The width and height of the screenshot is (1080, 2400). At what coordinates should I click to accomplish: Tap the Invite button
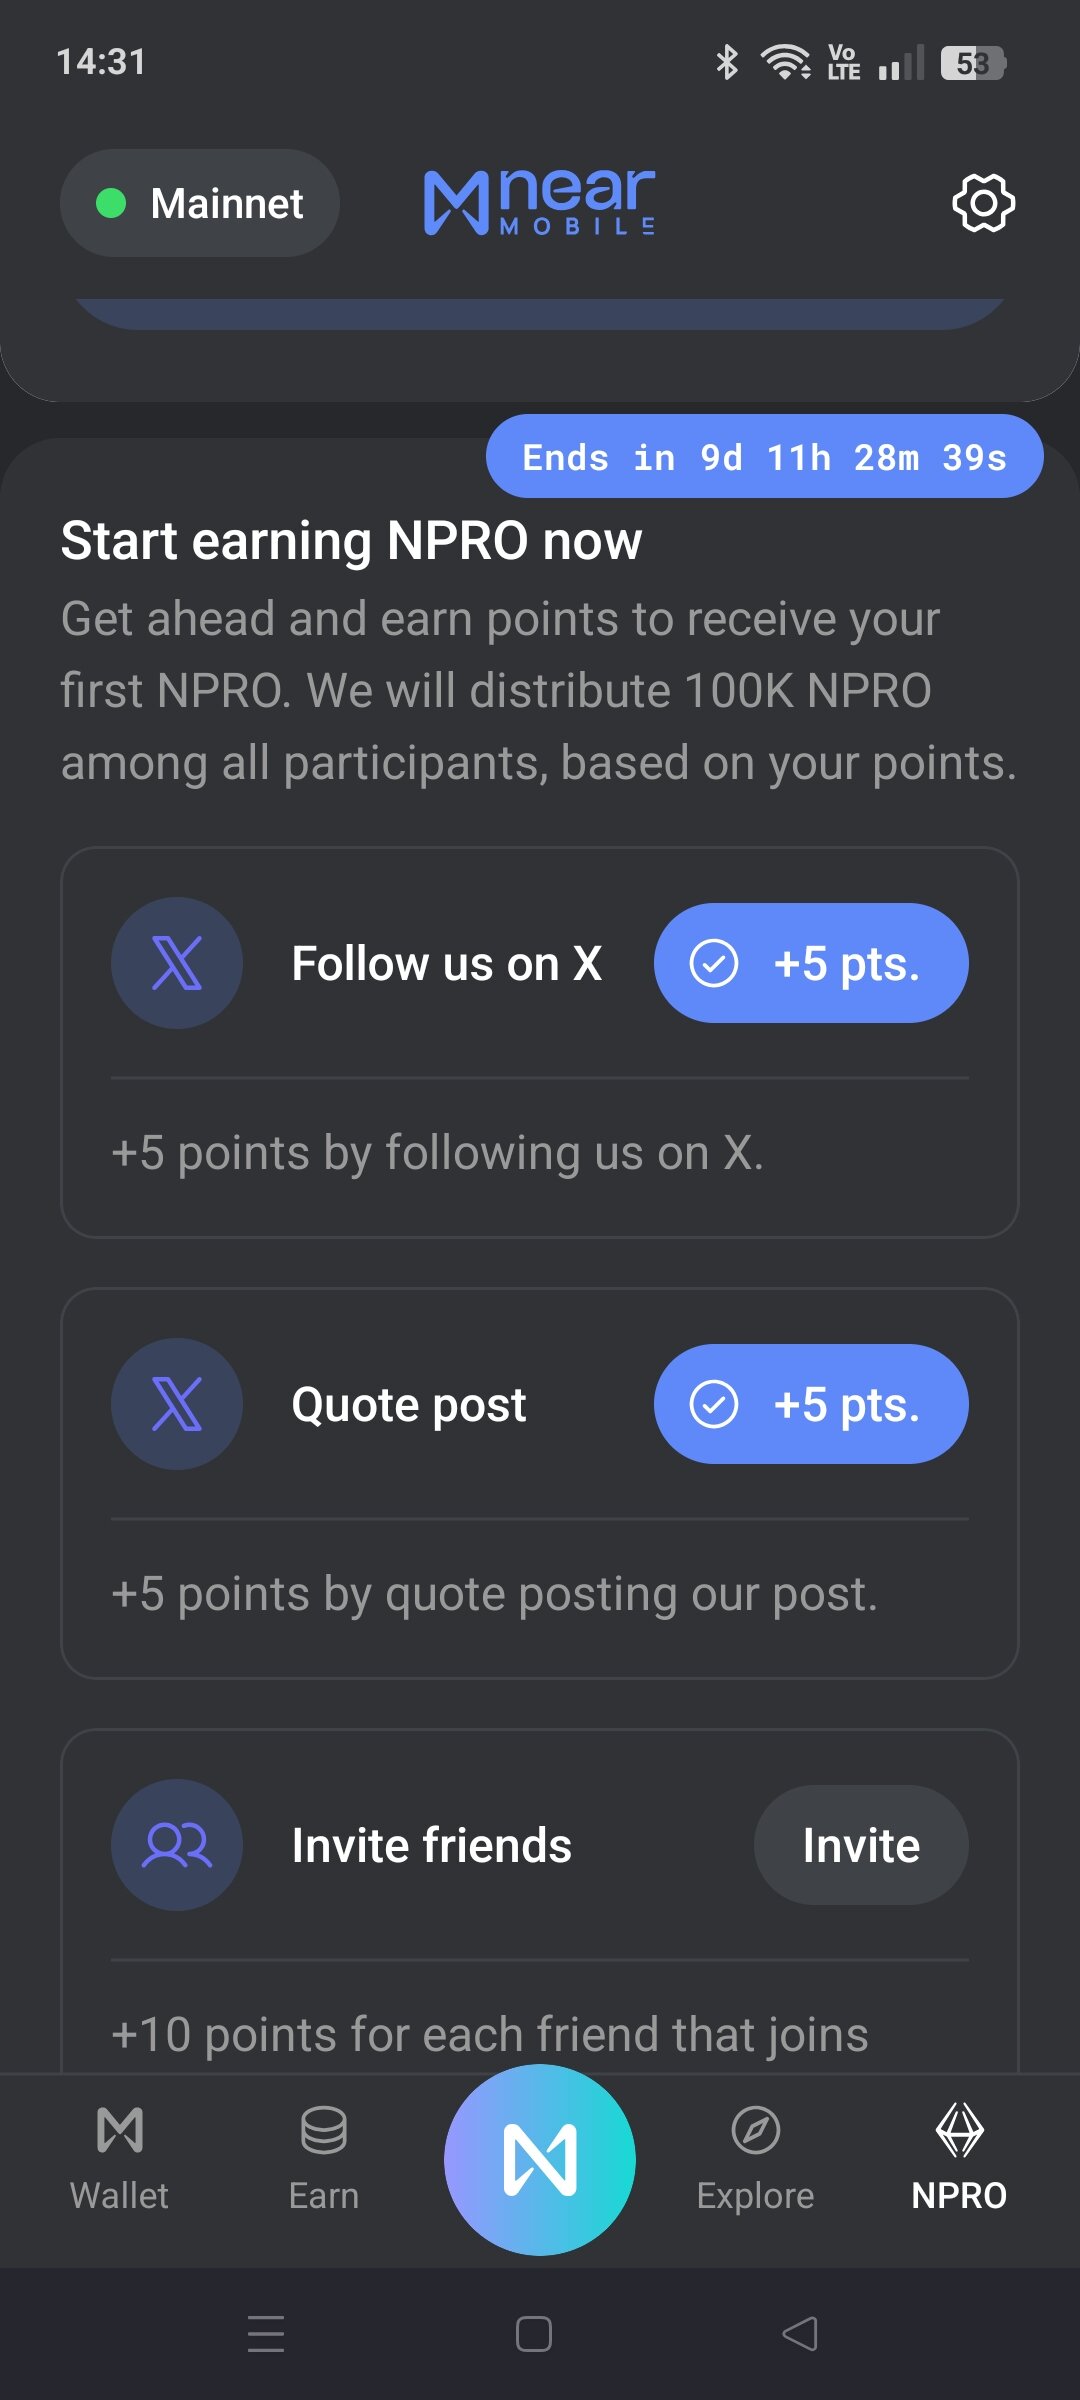(x=861, y=1845)
